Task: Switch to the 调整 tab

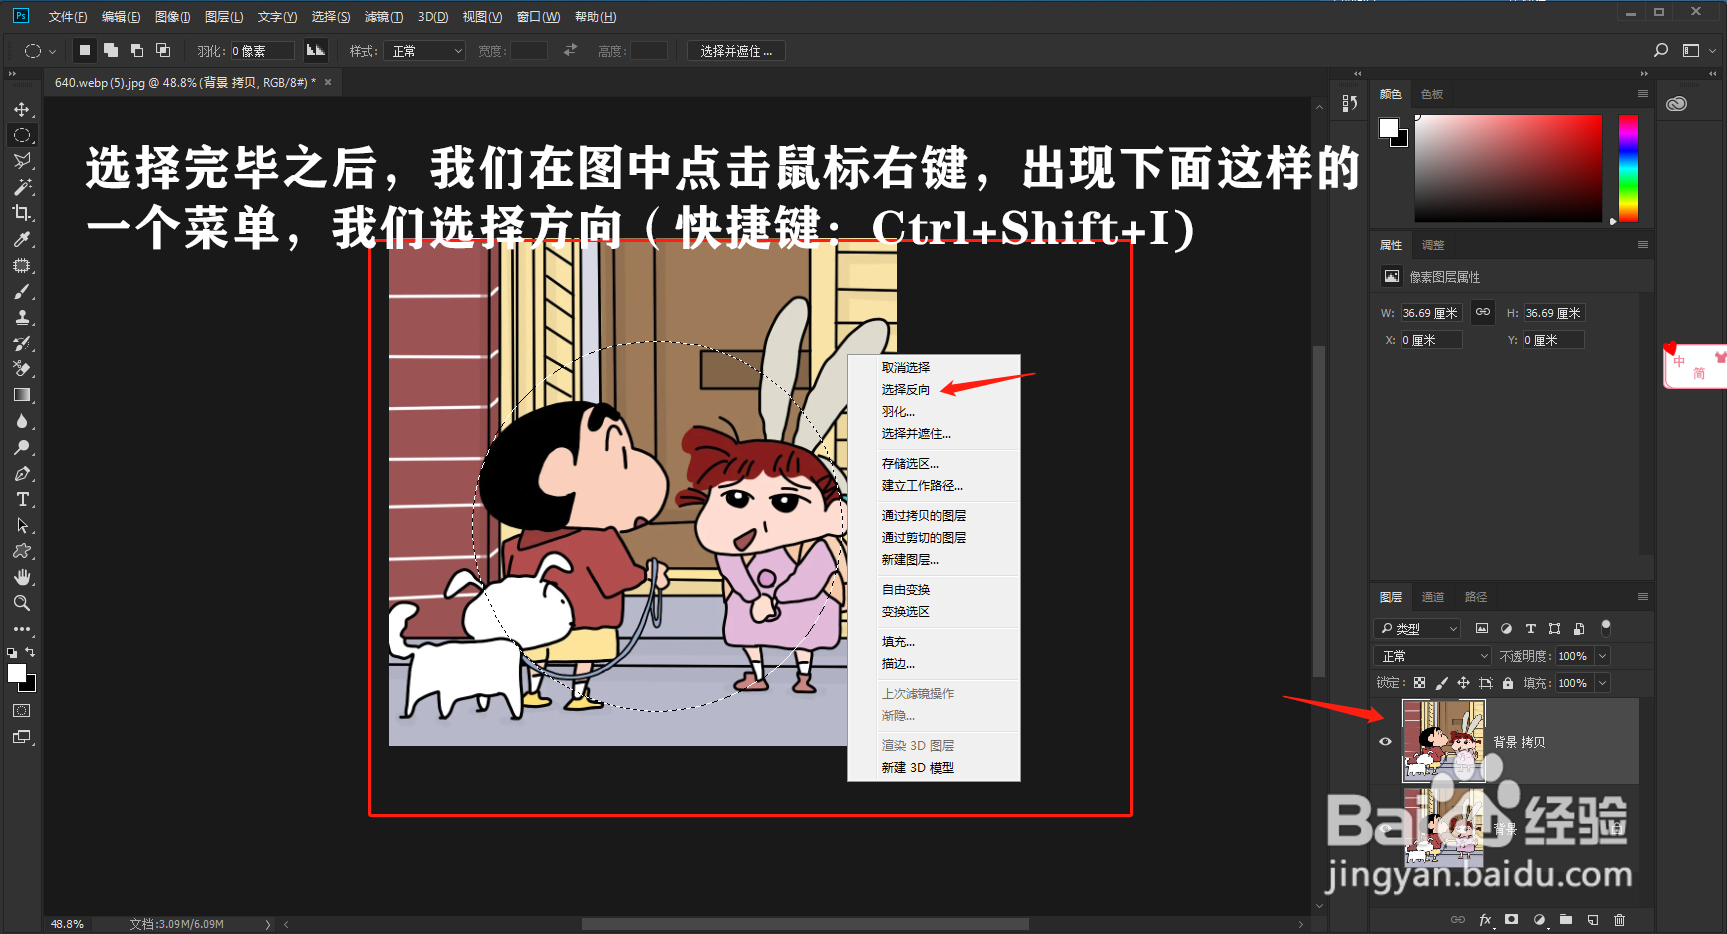Action: pos(1433,245)
